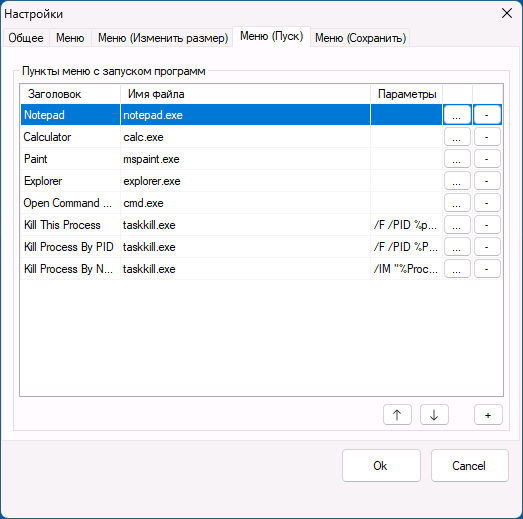Remove the Kill Process By N... row
Viewport: 523px width, 519px height.
click(x=487, y=269)
